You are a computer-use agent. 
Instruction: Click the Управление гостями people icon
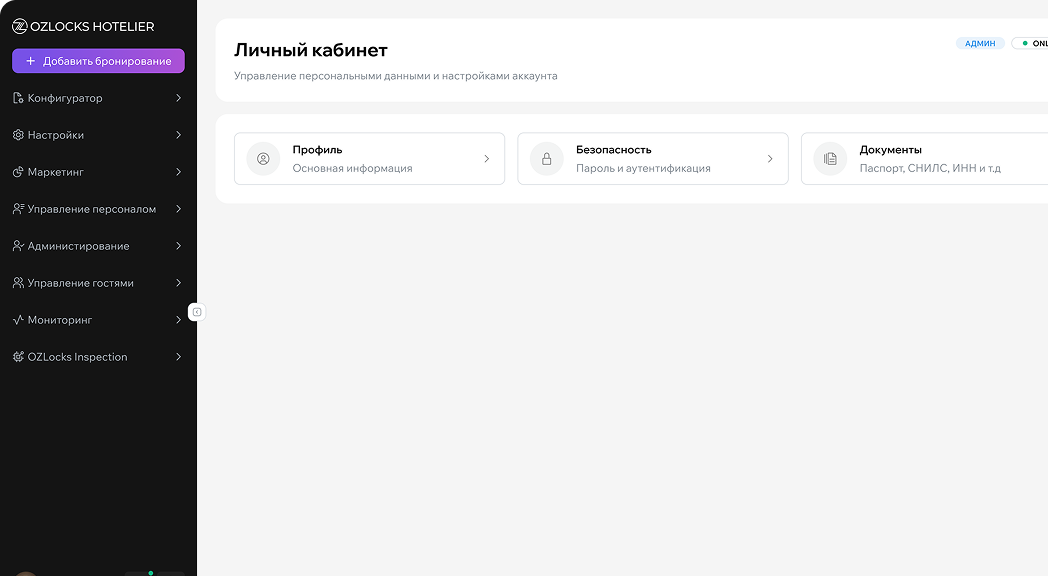pyautogui.click(x=18, y=283)
